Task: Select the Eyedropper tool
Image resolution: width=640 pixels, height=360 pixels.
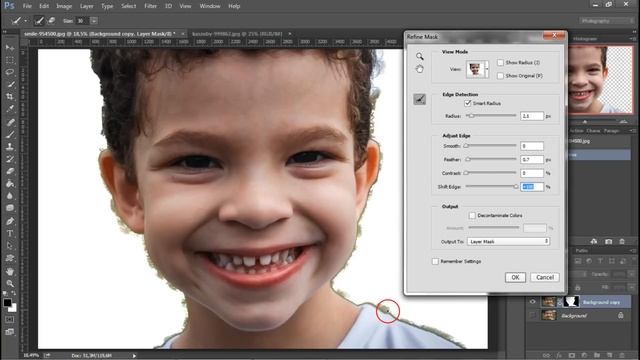Action: [x=10, y=109]
